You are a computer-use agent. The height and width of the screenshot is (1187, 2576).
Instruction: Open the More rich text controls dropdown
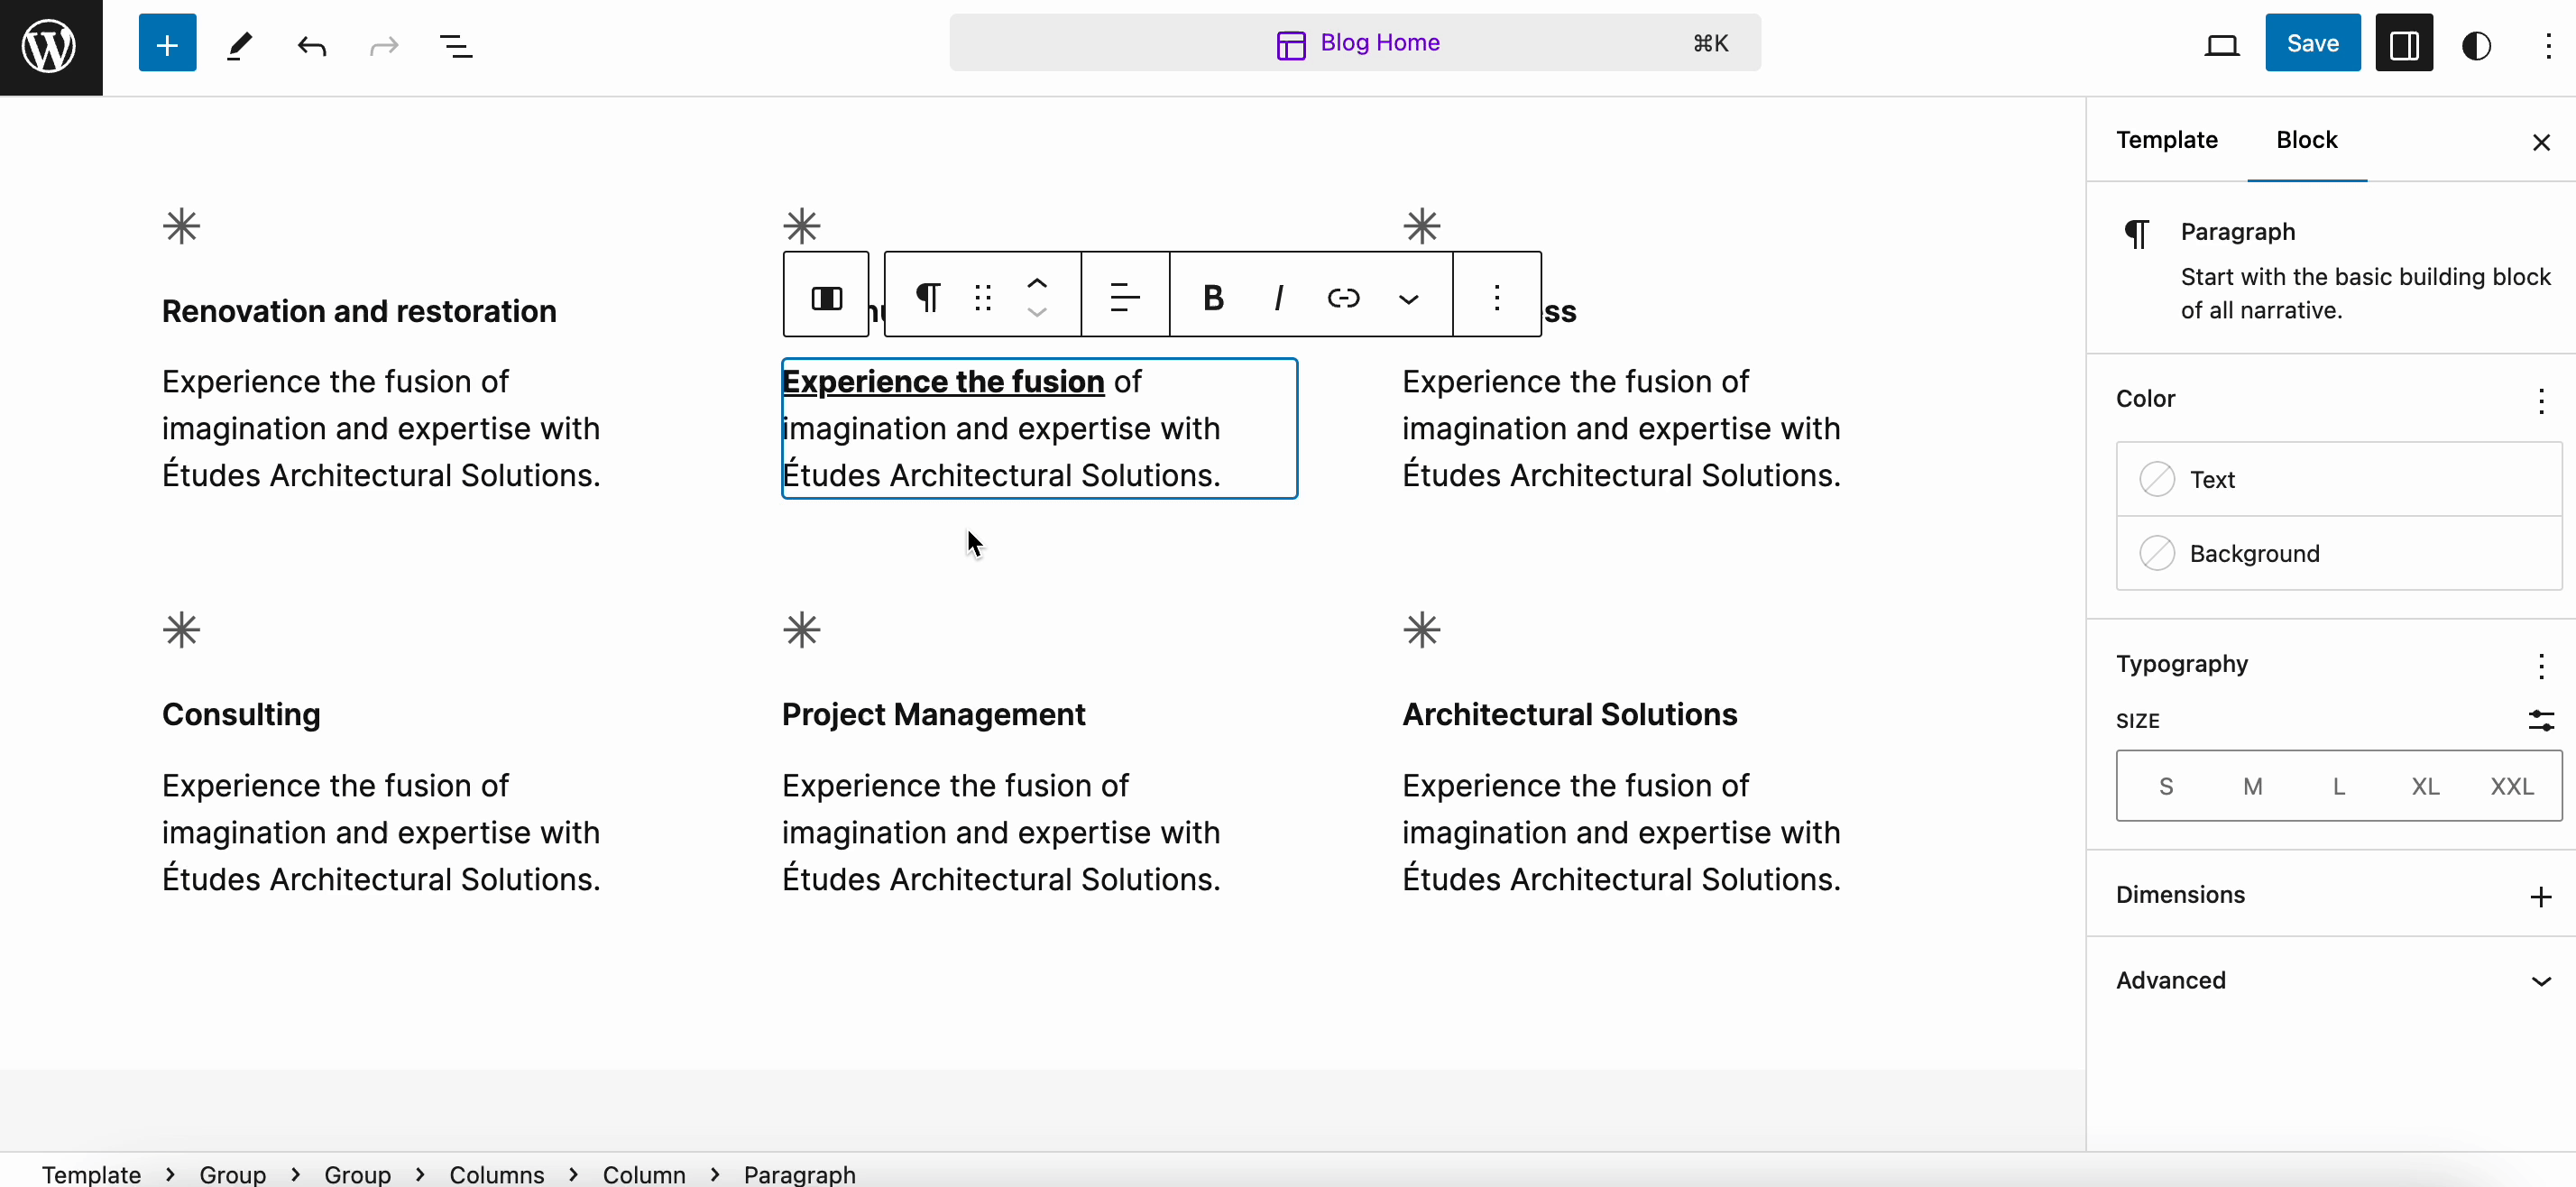[1408, 298]
